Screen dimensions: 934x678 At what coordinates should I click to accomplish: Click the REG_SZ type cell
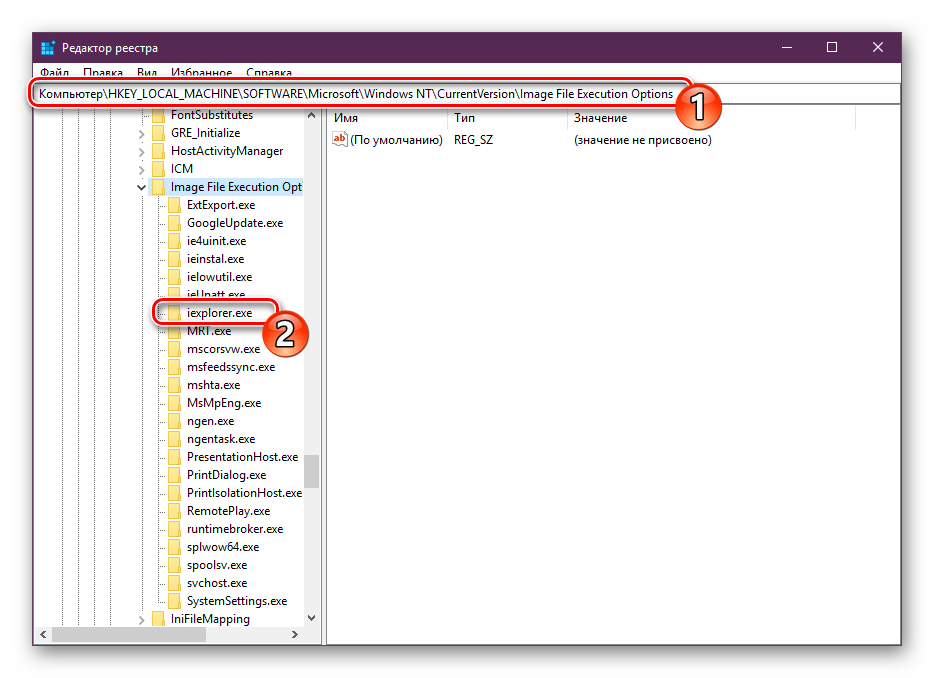(x=474, y=140)
